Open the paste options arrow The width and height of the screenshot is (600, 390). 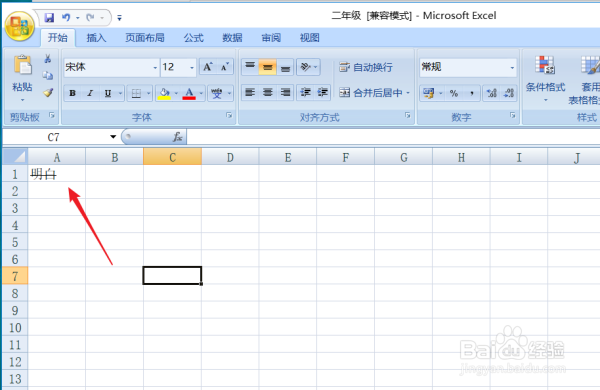[22, 100]
